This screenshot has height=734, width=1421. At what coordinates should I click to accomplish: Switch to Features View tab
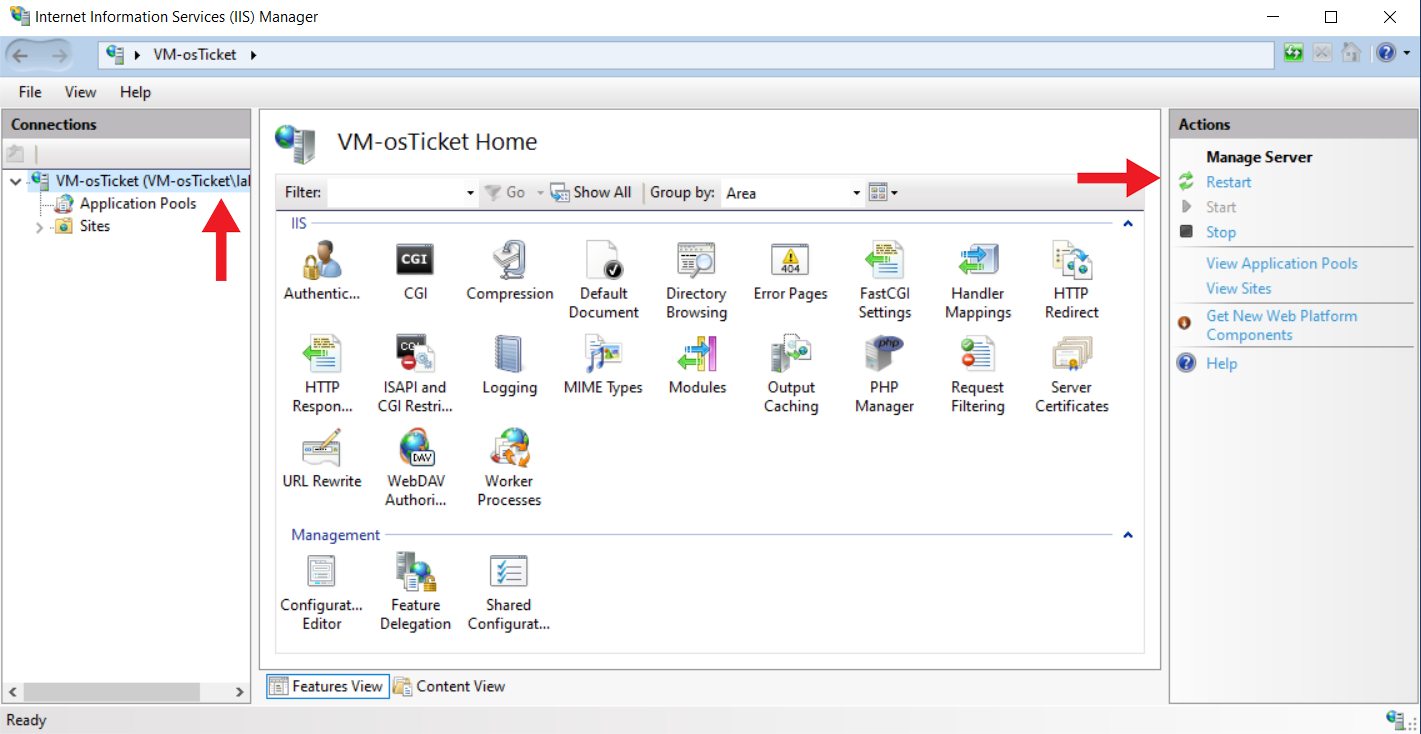pos(327,686)
